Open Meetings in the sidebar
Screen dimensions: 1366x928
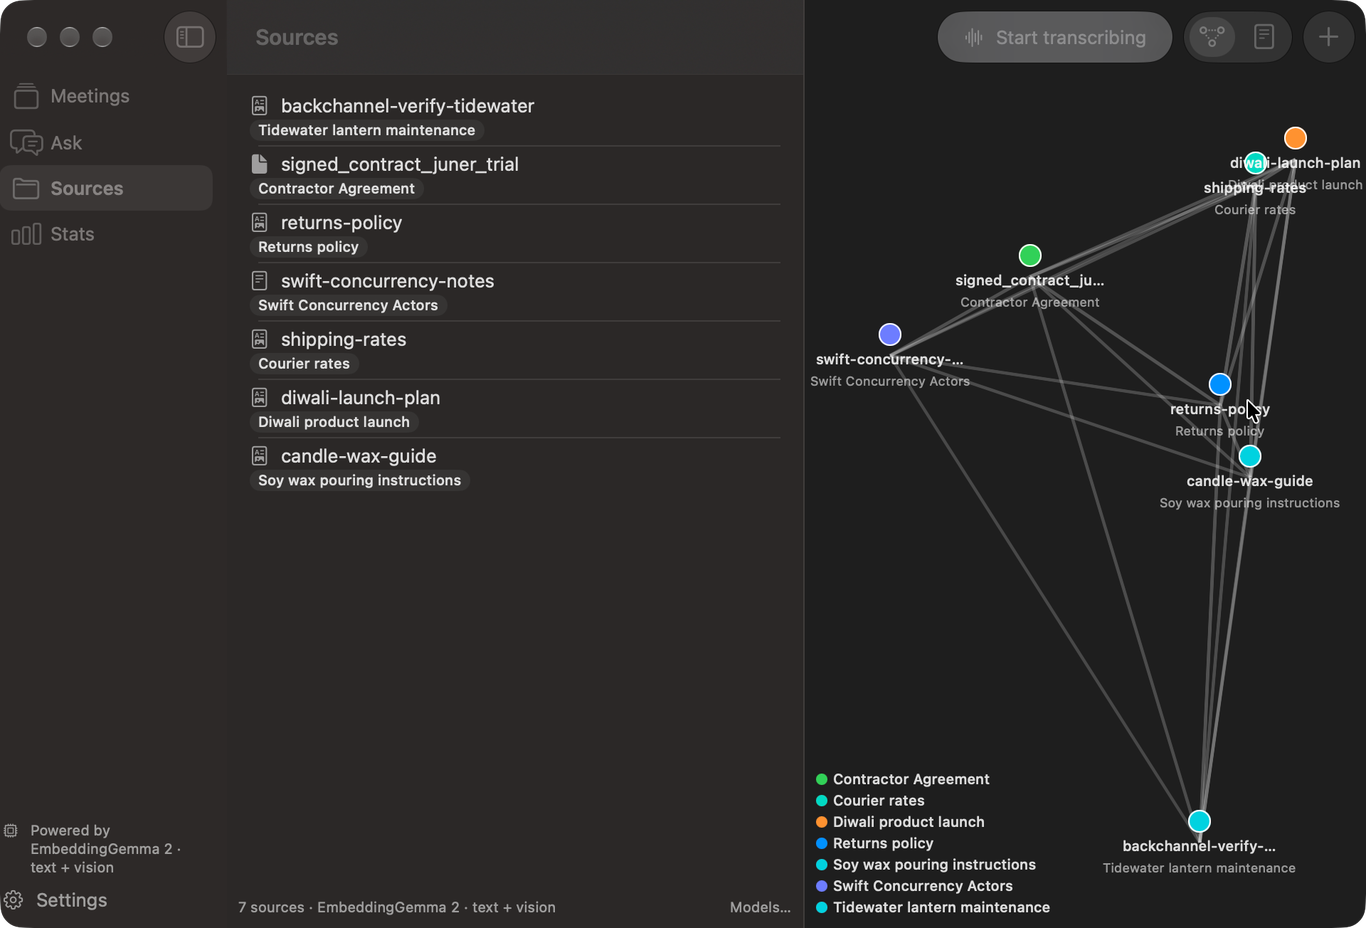(x=107, y=96)
